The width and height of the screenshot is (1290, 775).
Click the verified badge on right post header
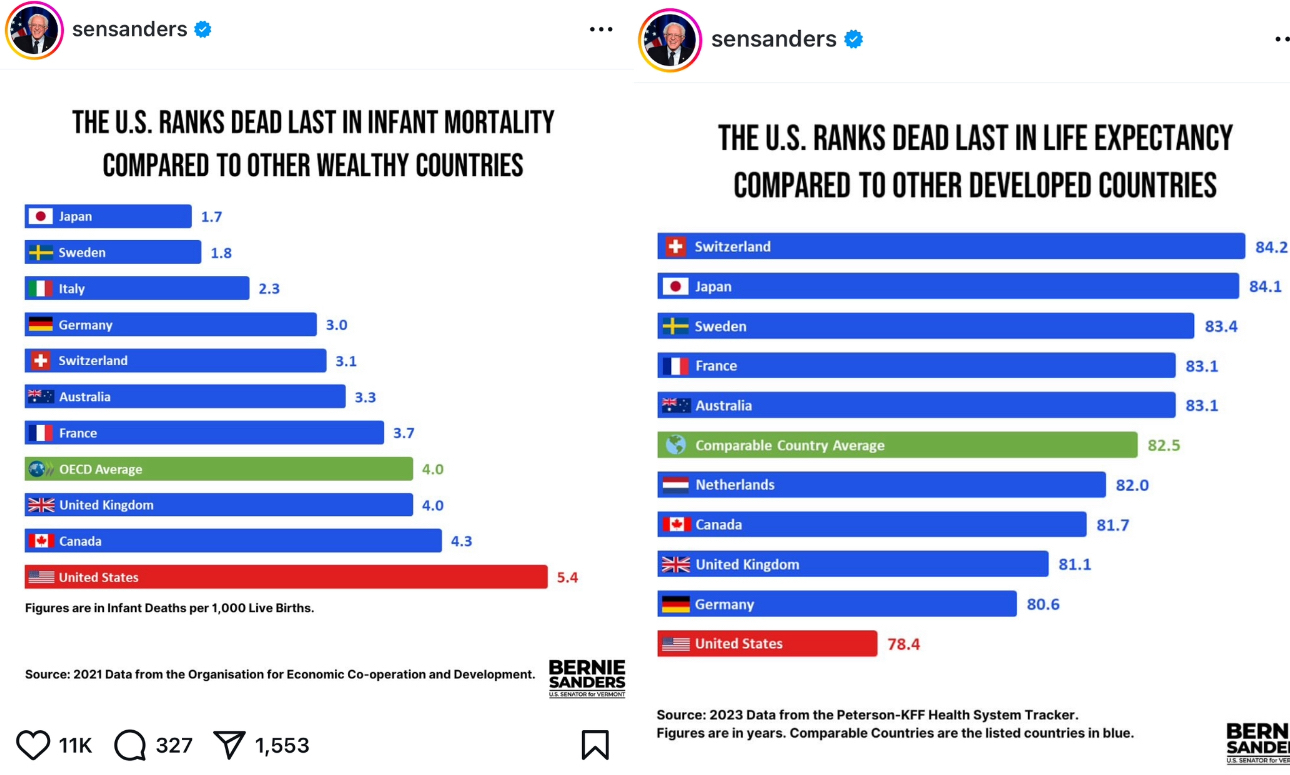click(853, 39)
